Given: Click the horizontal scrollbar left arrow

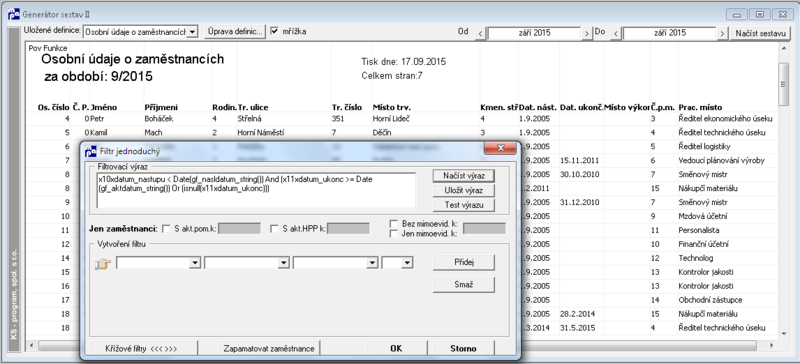Looking at the screenshot, I should (x=31, y=346).
